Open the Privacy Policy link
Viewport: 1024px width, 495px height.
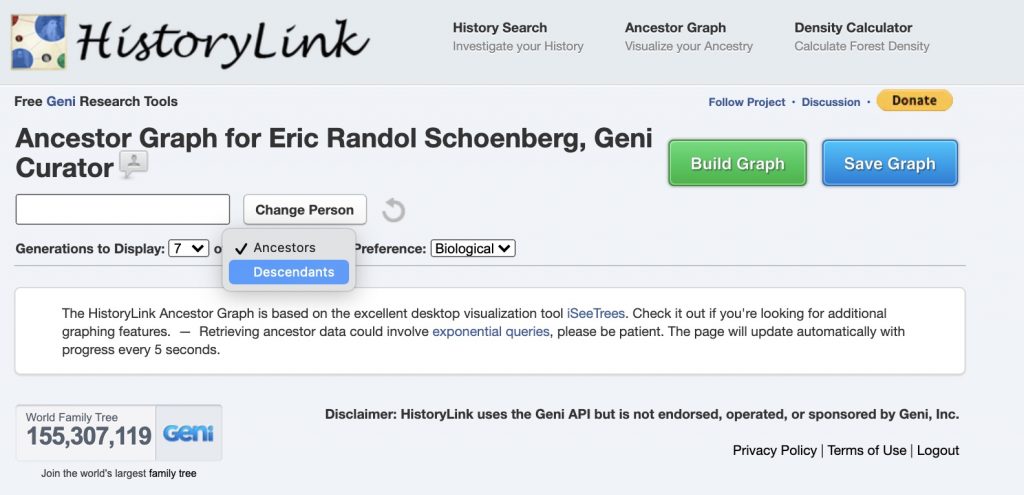775,451
